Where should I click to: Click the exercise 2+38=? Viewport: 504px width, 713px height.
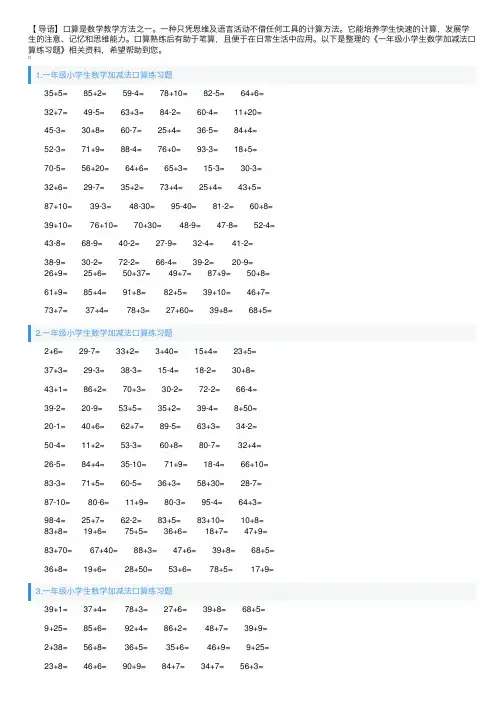pos(55,647)
